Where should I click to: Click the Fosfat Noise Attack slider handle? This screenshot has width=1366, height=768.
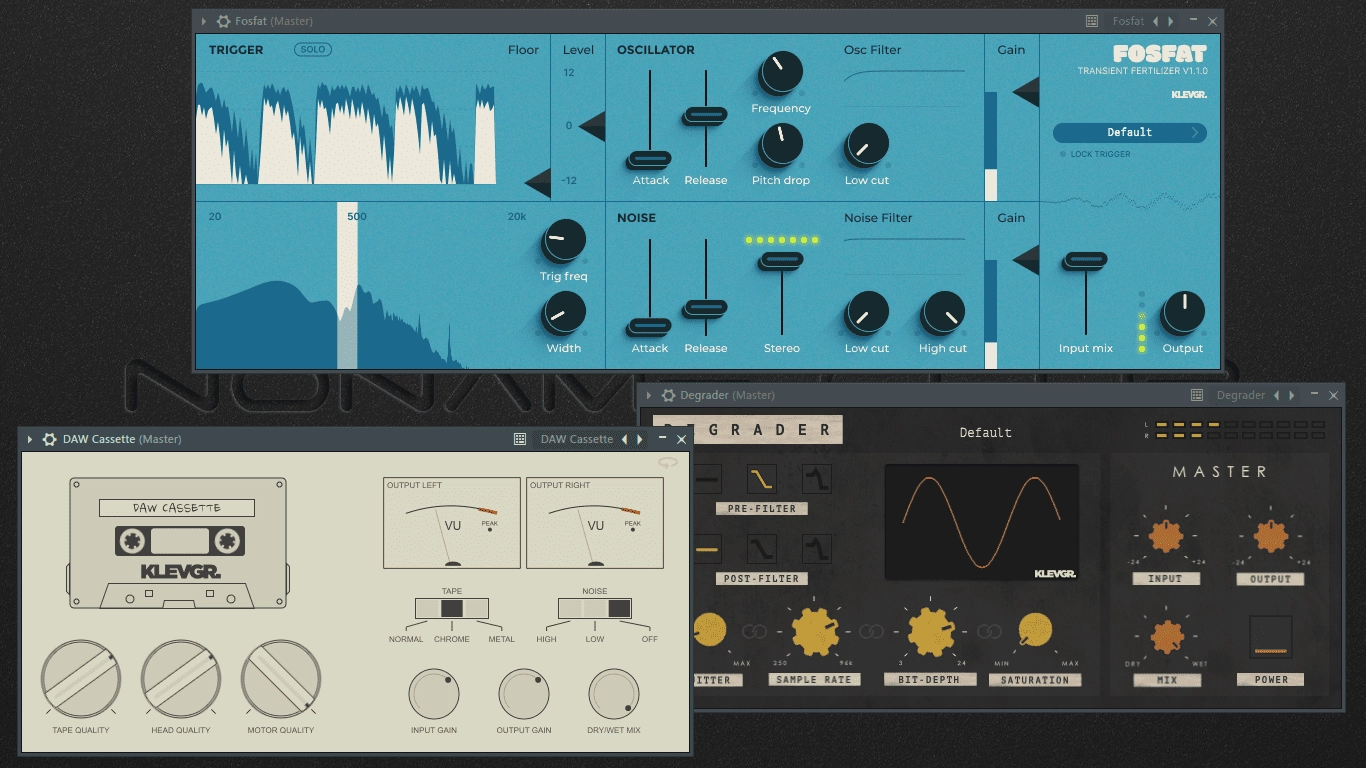(x=650, y=326)
